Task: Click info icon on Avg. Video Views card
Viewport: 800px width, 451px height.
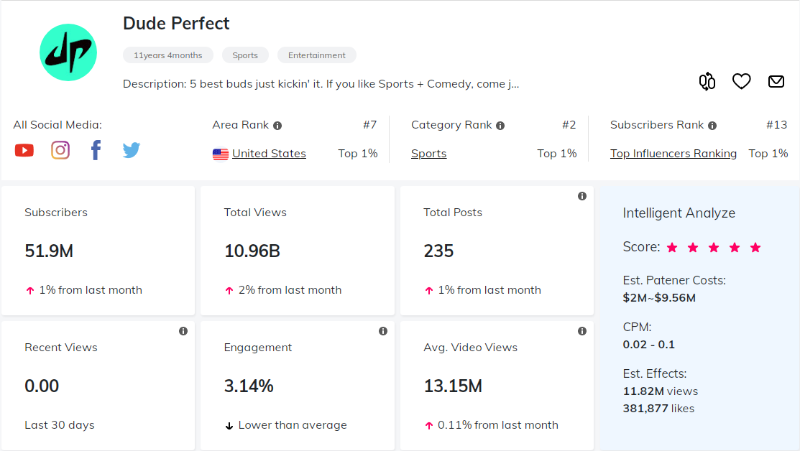Action: click(582, 331)
